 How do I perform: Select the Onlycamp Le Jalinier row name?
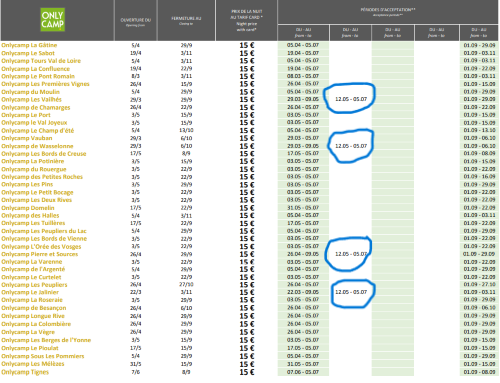click(30, 292)
